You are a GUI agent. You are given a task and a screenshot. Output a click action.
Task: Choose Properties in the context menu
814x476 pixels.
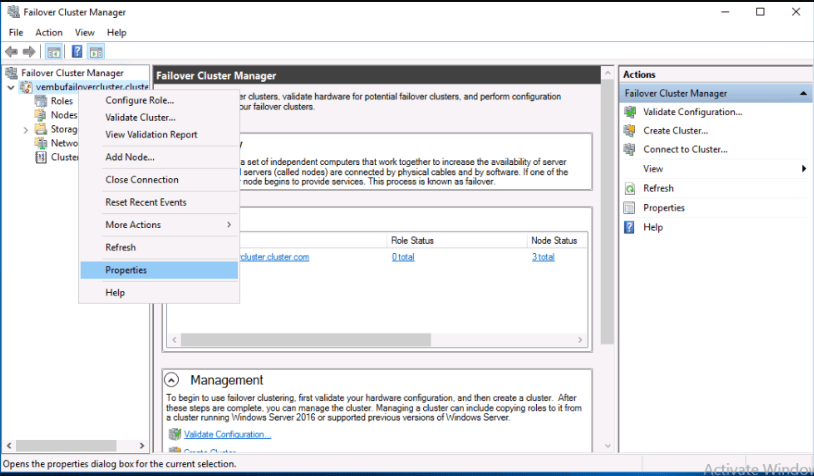(159, 270)
